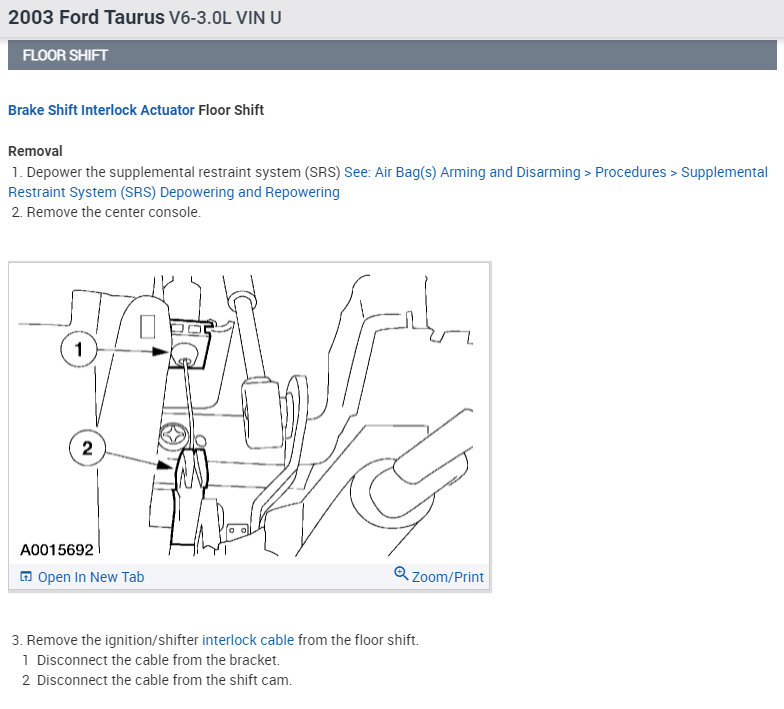Screen dimensions: 784x709
Task: Click 'Depower the supplemental restraint system (SRS)' text
Action: point(183,172)
